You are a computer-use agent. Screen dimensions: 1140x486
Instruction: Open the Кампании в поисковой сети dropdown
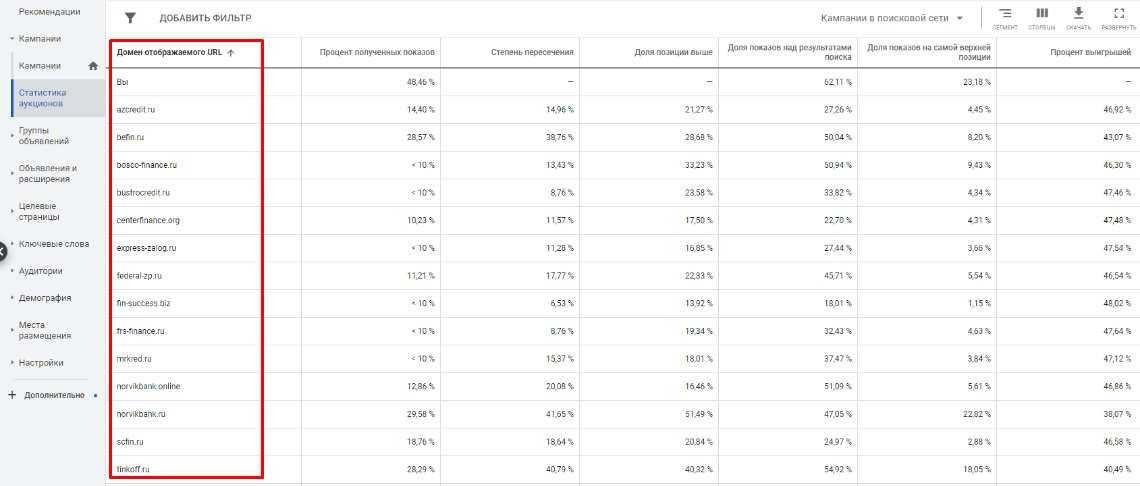[891, 18]
